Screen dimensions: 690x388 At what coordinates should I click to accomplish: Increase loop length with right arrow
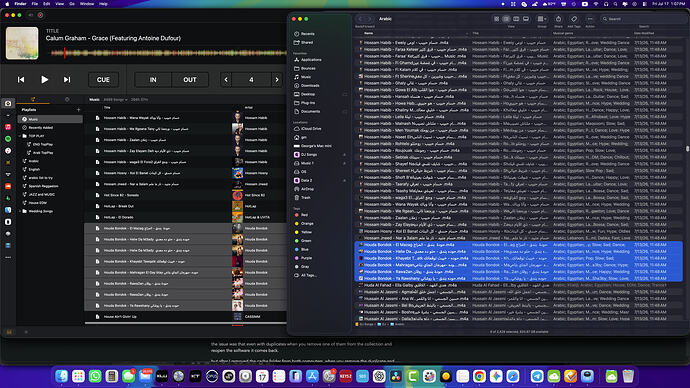[x=277, y=80]
